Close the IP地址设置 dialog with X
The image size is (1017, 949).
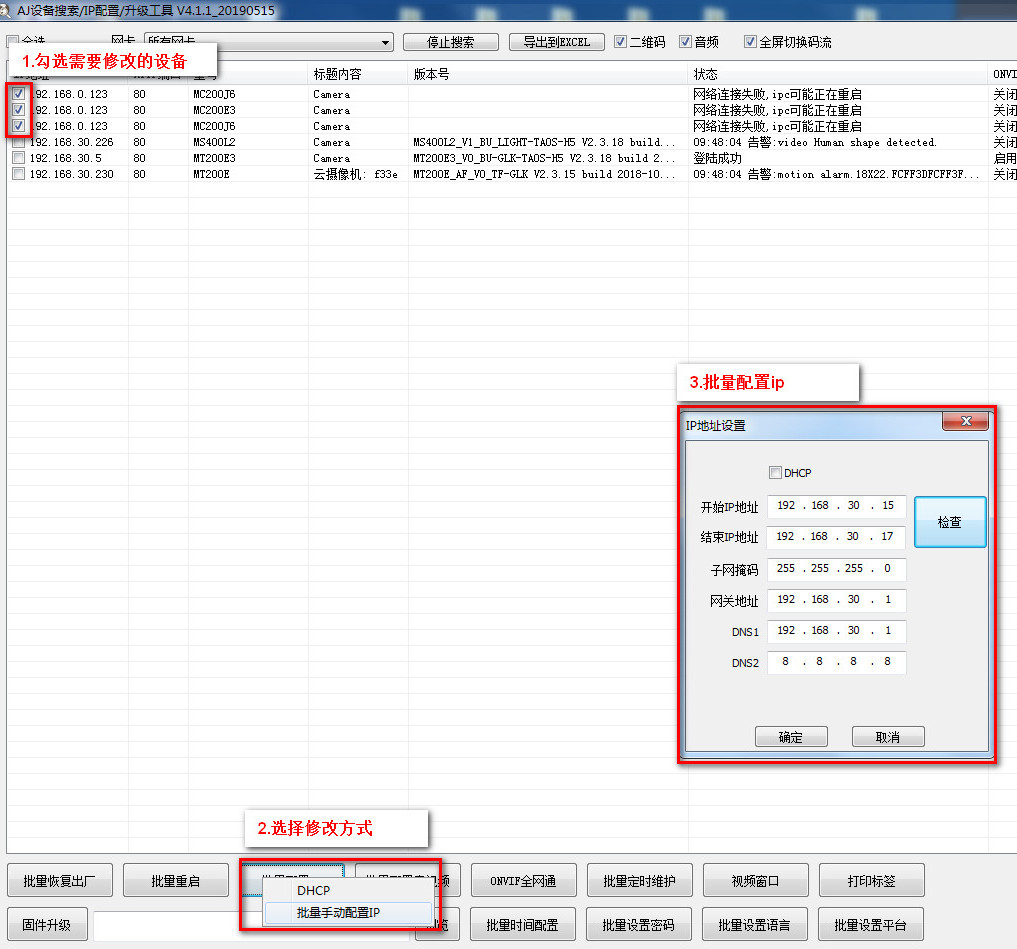pyautogui.click(x=965, y=422)
